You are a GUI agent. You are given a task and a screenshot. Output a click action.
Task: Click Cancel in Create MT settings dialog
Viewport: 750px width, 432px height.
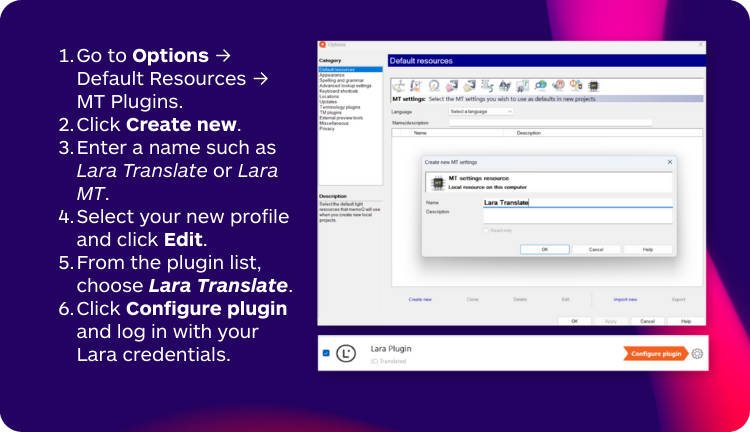coord(596,249)
